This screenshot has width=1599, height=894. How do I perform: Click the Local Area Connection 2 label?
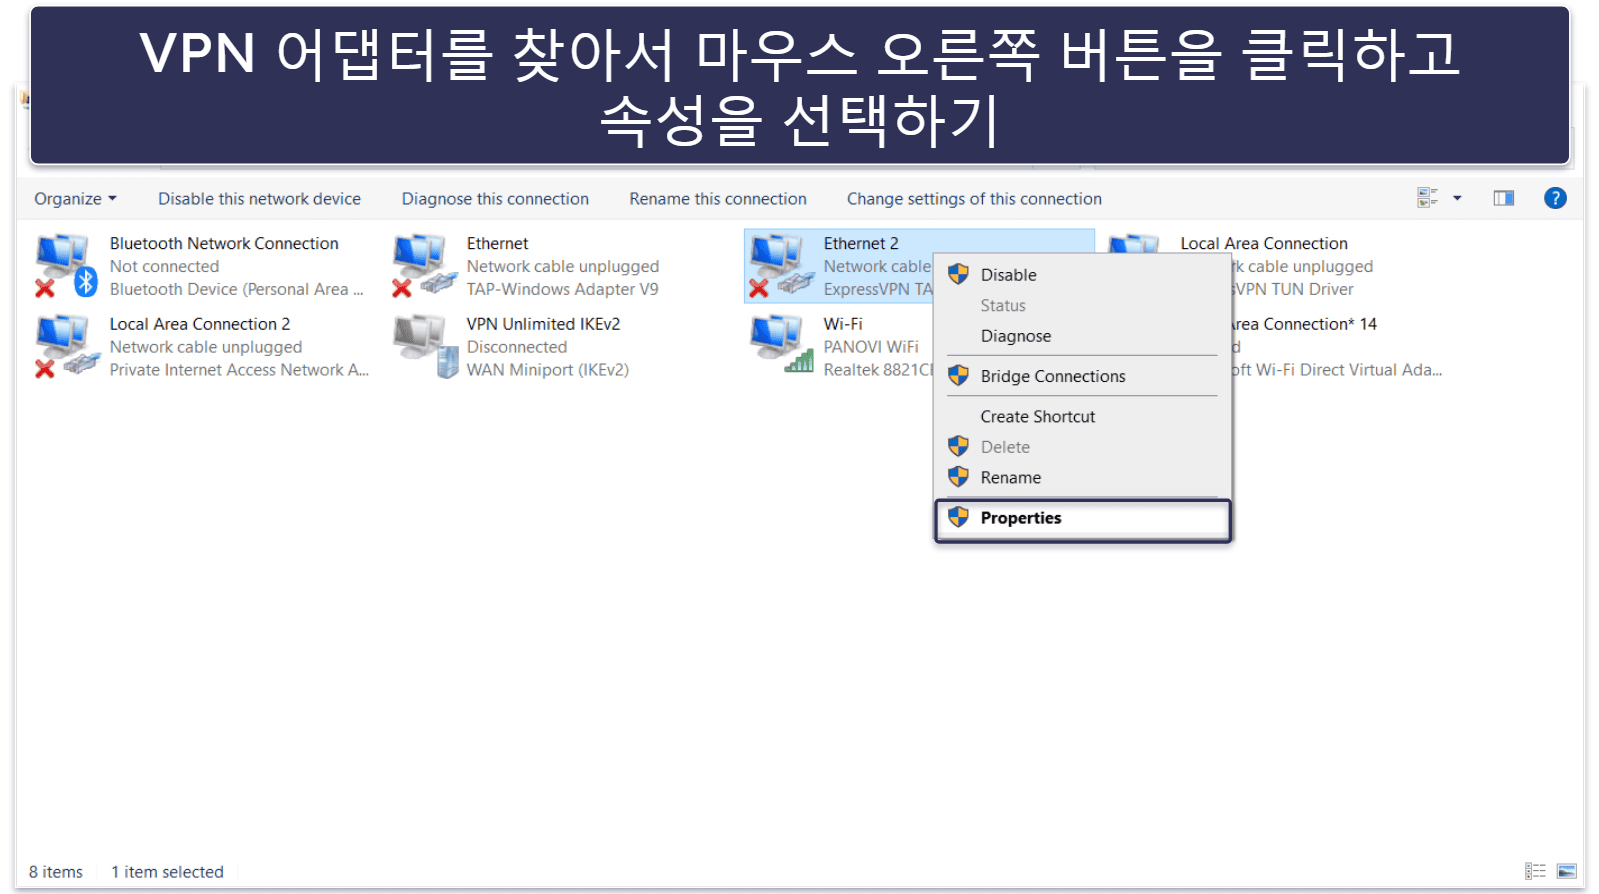click(200, 324)
